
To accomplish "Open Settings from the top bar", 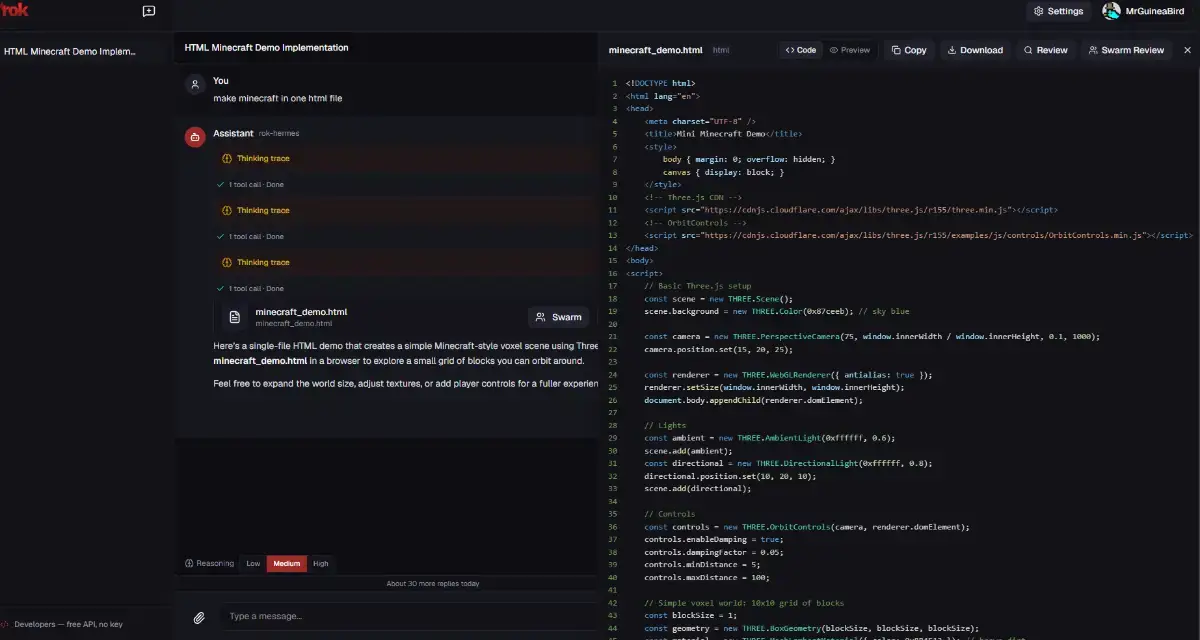I will (x=1058, y=11).
